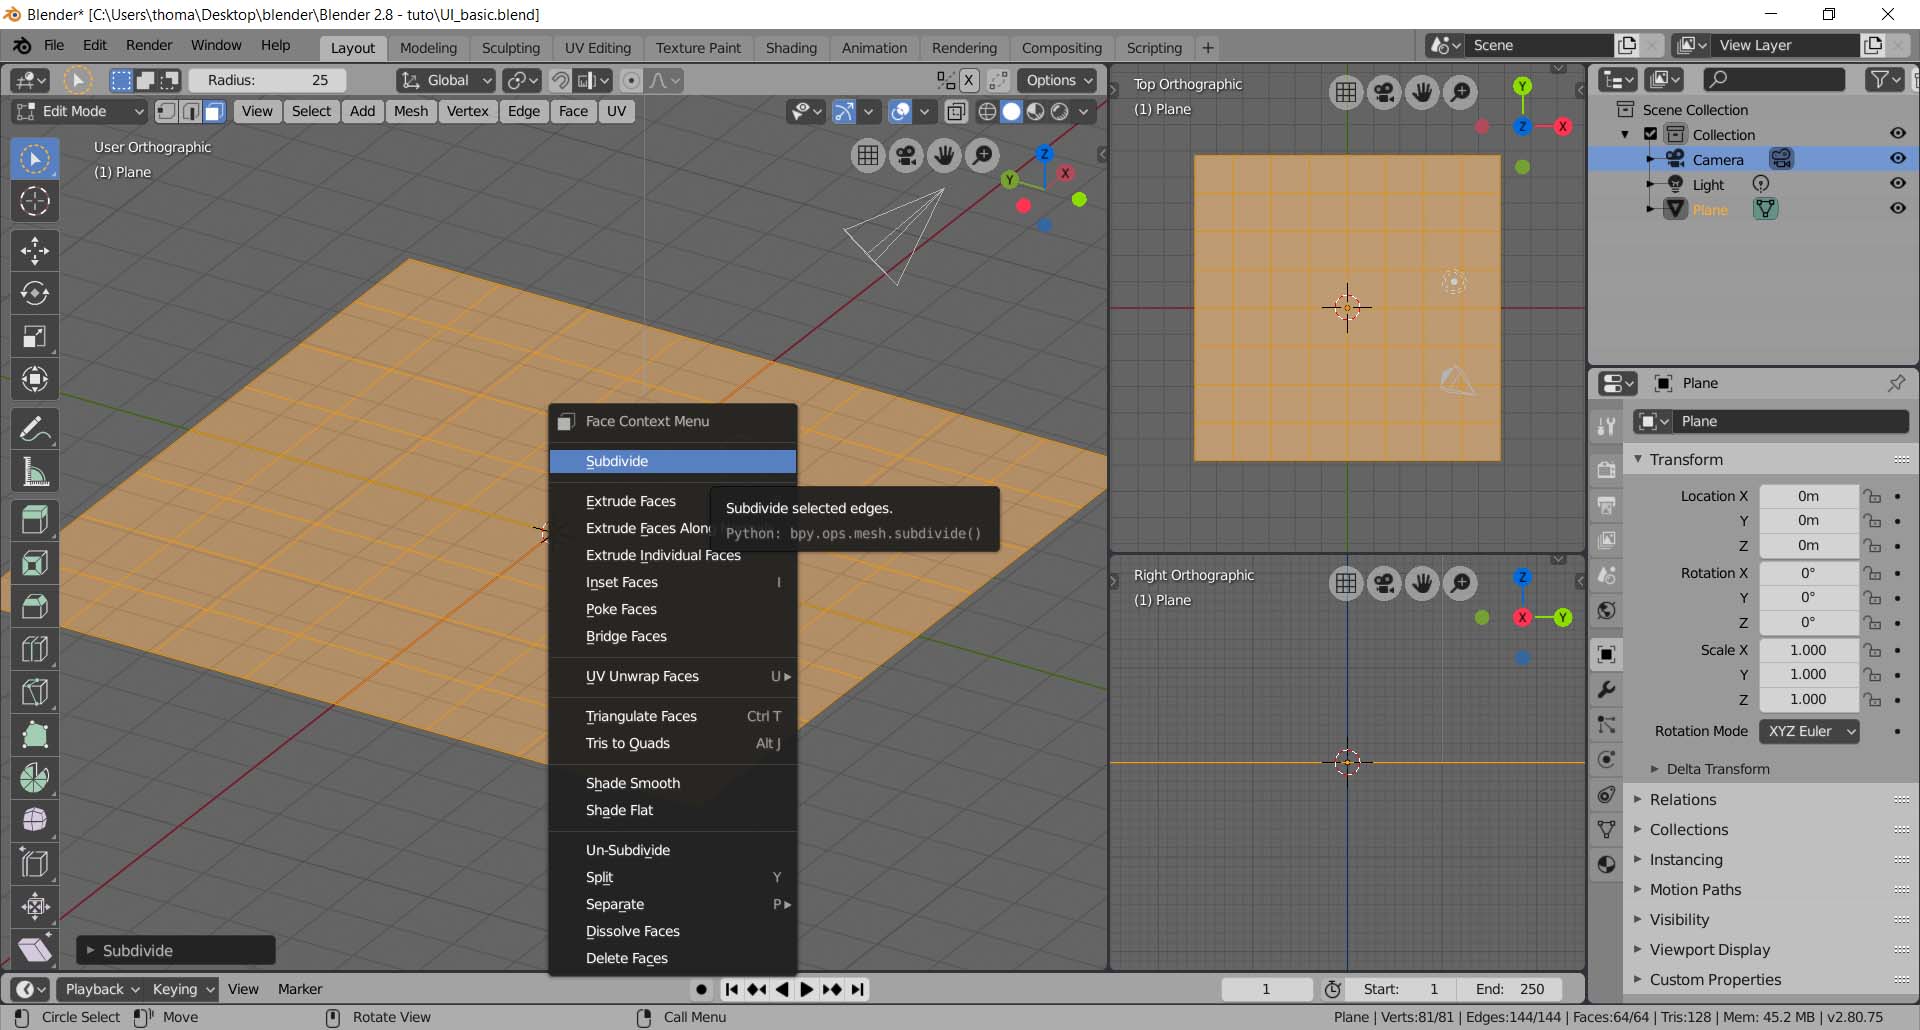The width and height of the screenshot is (1920, 1030).
Task: Hide the Camera in outliner
Action: [1897, 159]
